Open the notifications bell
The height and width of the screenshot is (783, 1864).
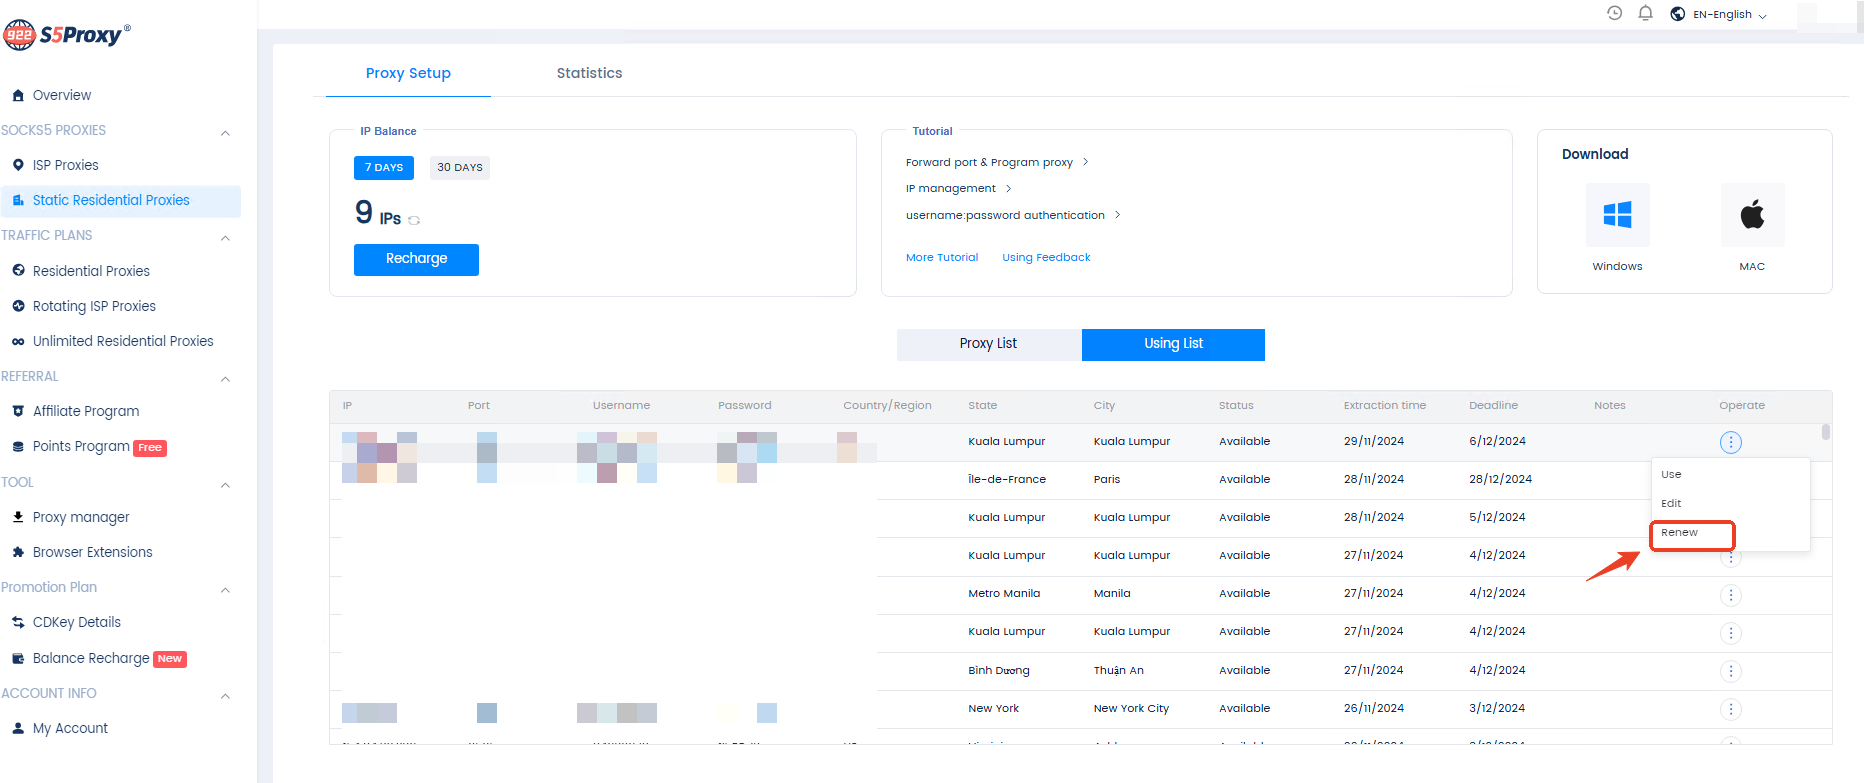[x=1645, y=13]
